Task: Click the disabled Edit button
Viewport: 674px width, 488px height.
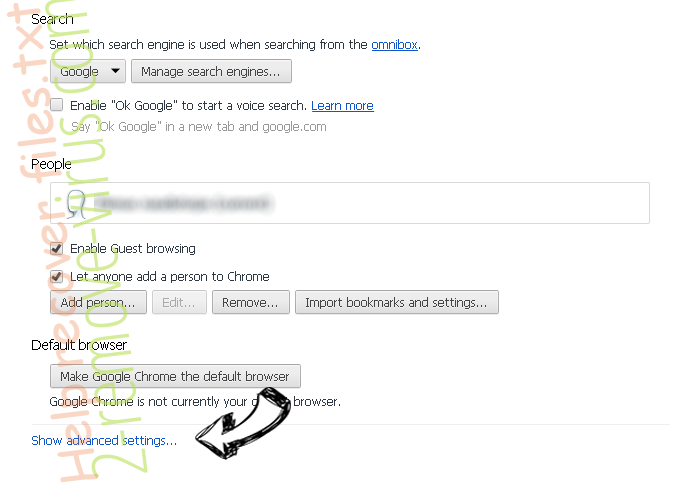Action: pyautogui.click(x=179, y=302)
